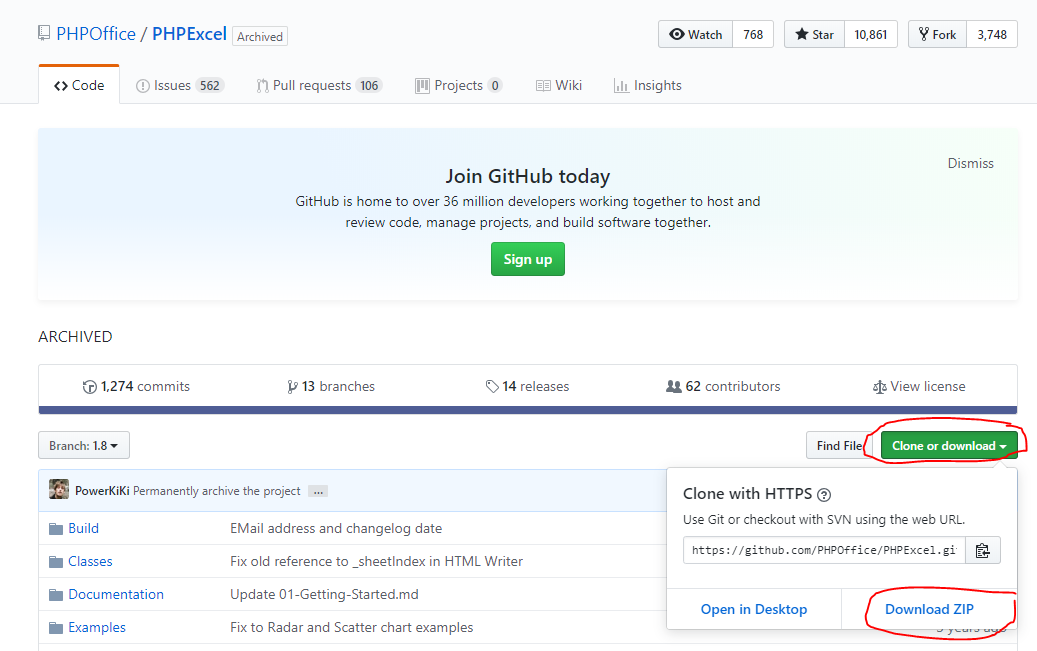Click the ARCHIVED description text
Screen dimensions: 1037x651
coord(75,337)
